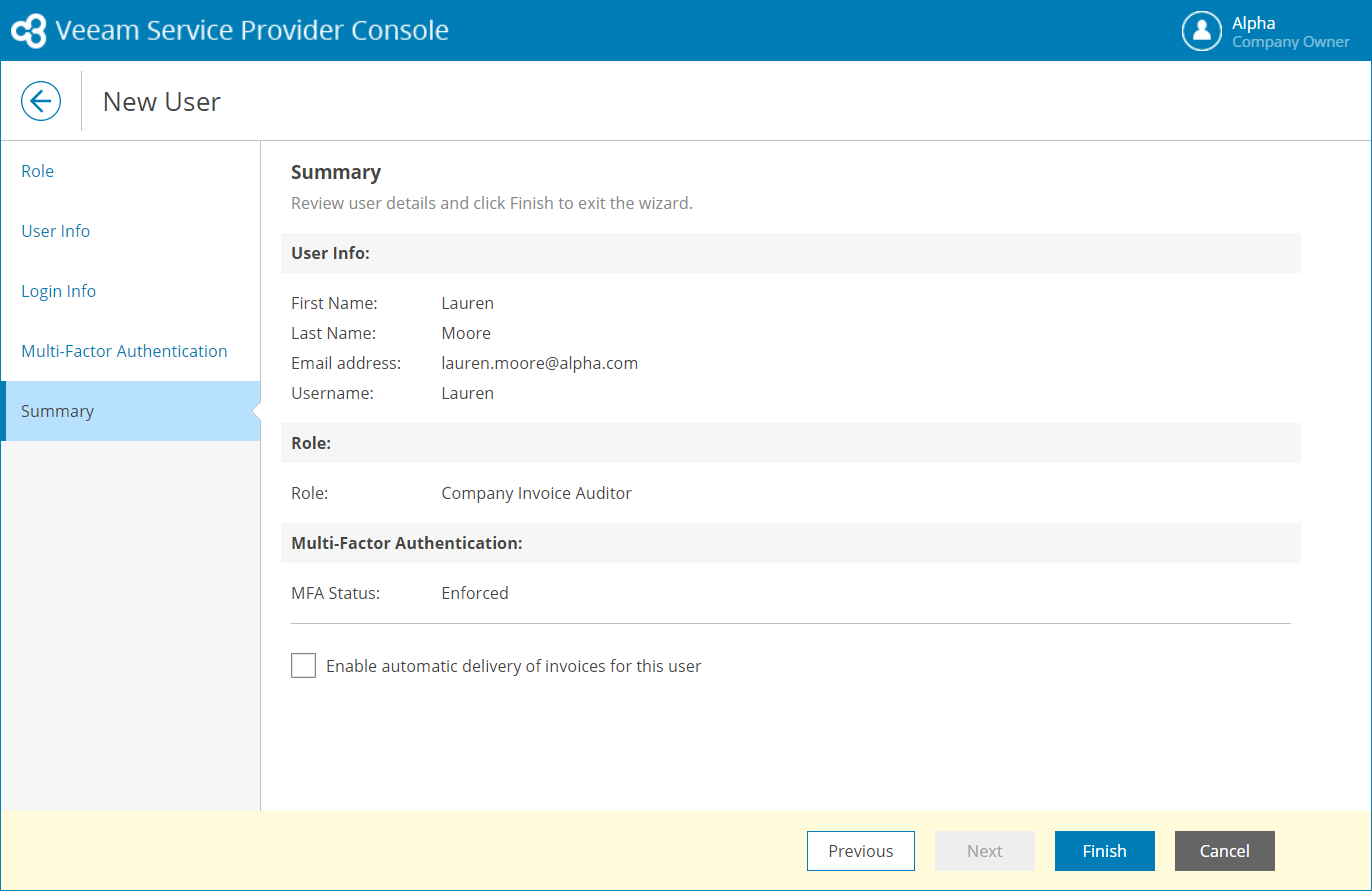Select the Summary step in sidebar
The height and width of the screenshot is (891, 1372).
[x=130, y=411]
